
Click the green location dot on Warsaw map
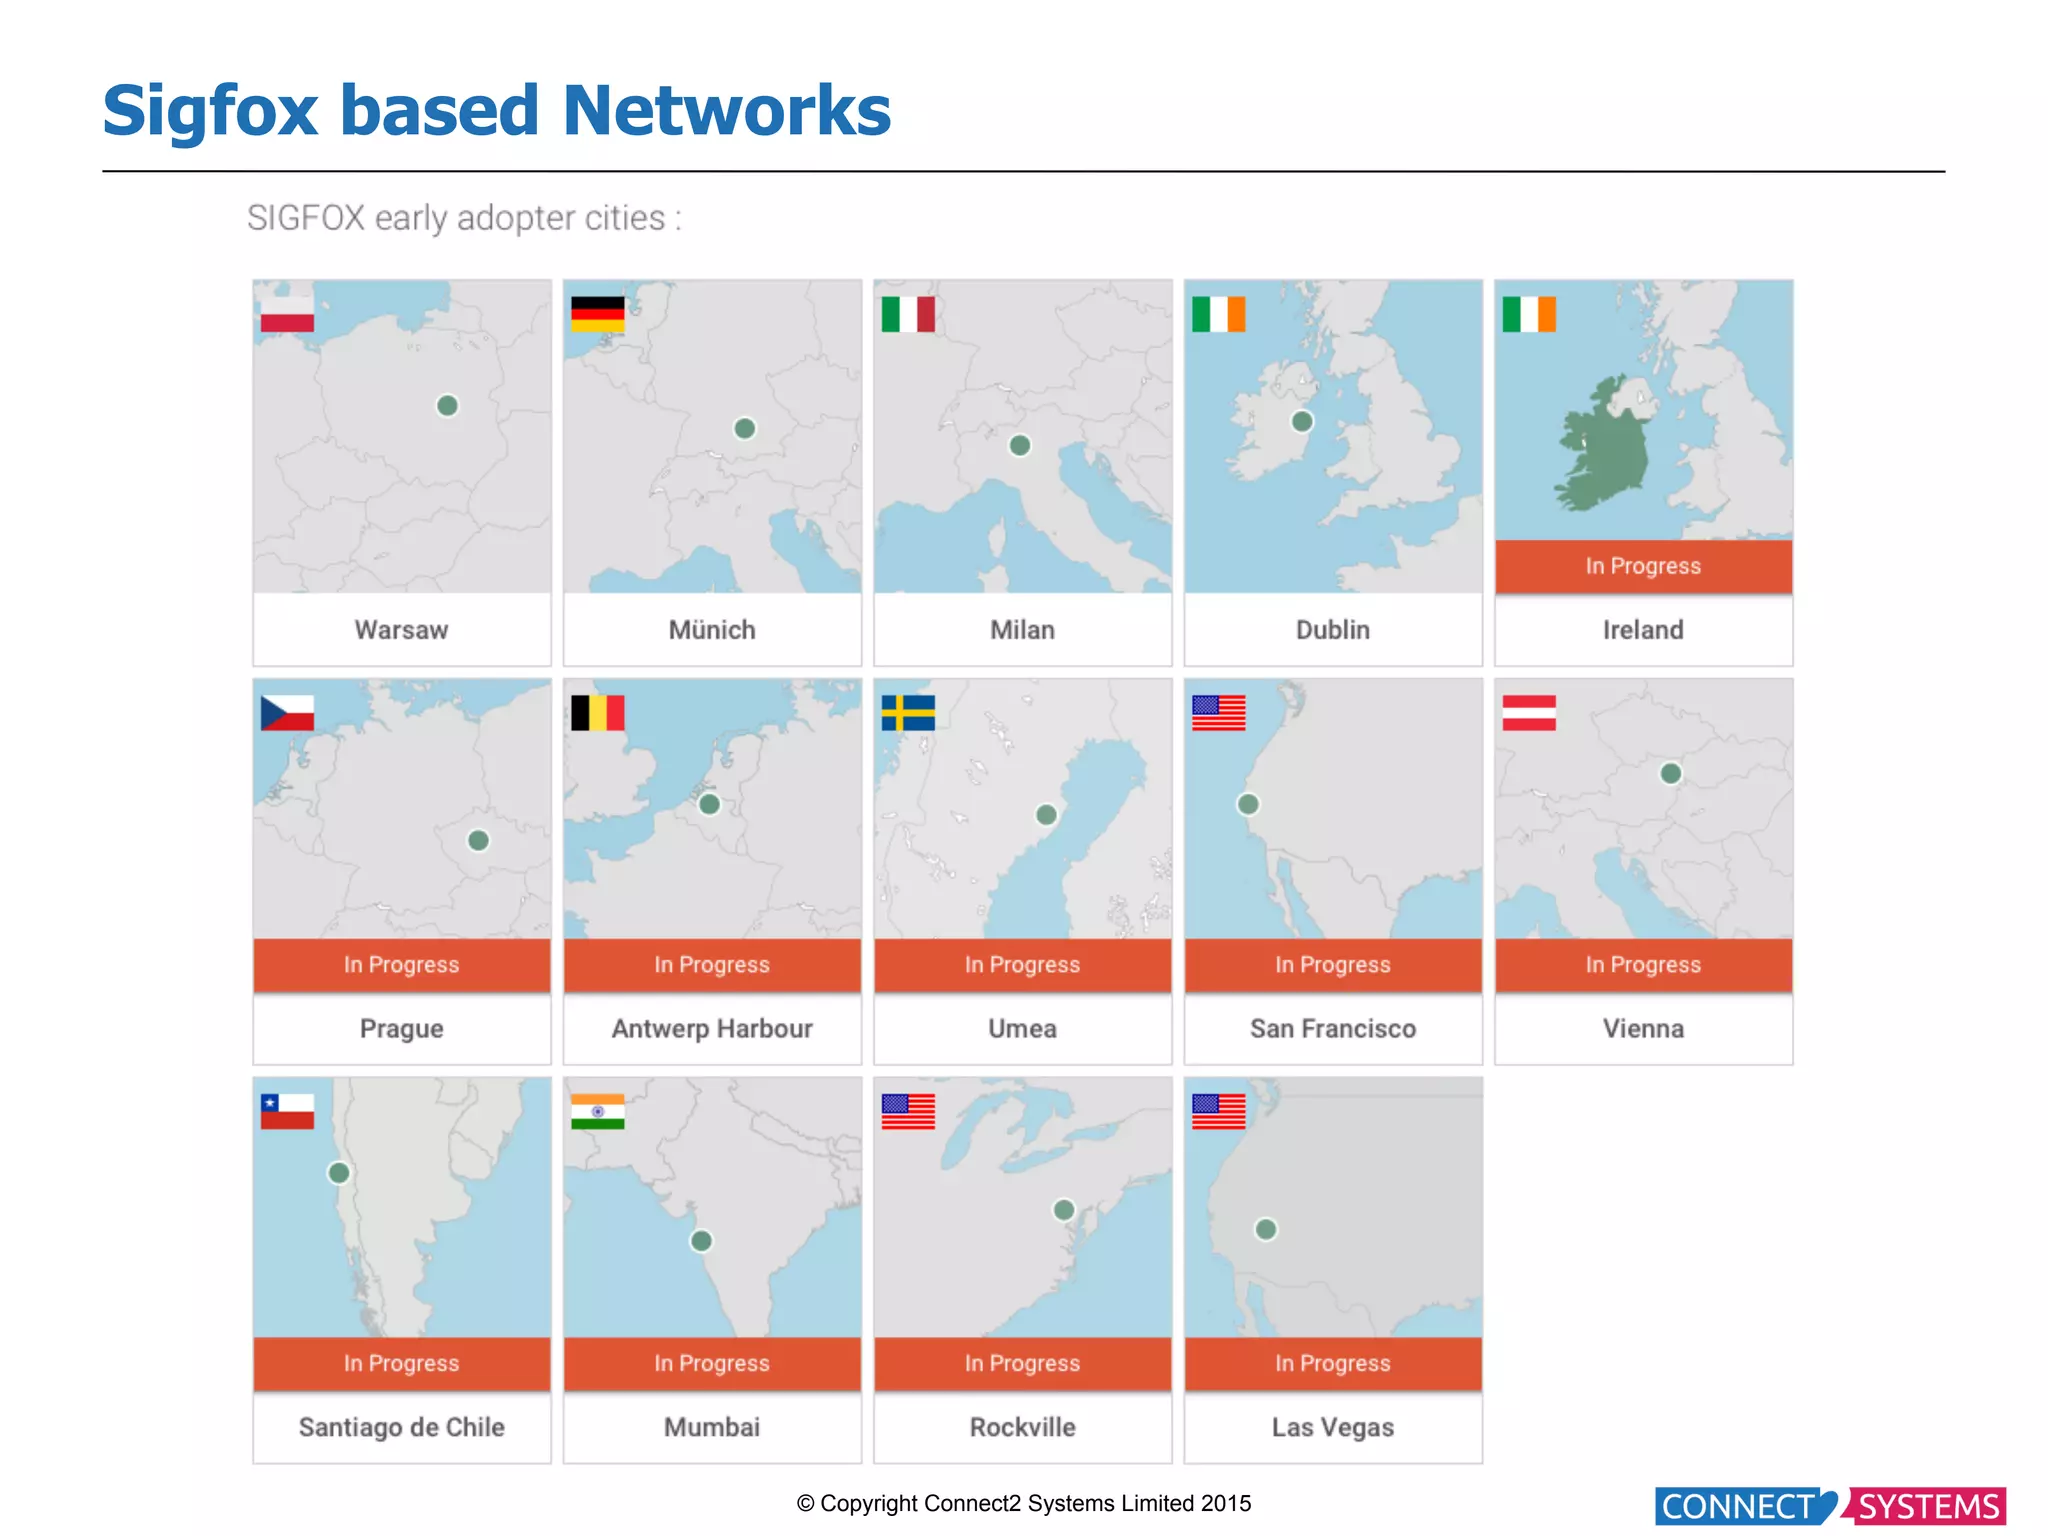448,406
